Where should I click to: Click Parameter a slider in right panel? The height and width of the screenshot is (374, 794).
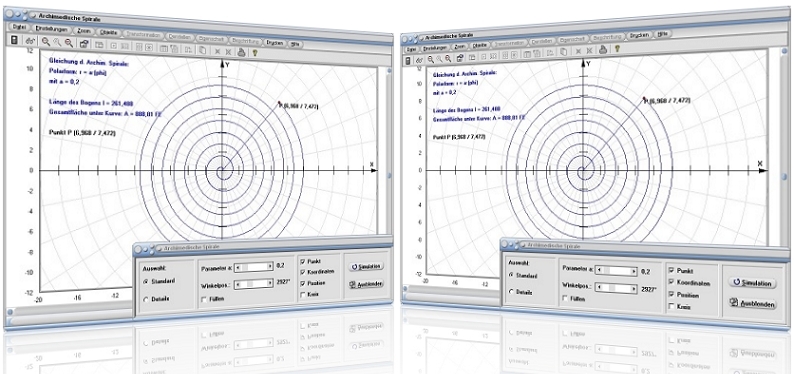[x=616, y=271]
